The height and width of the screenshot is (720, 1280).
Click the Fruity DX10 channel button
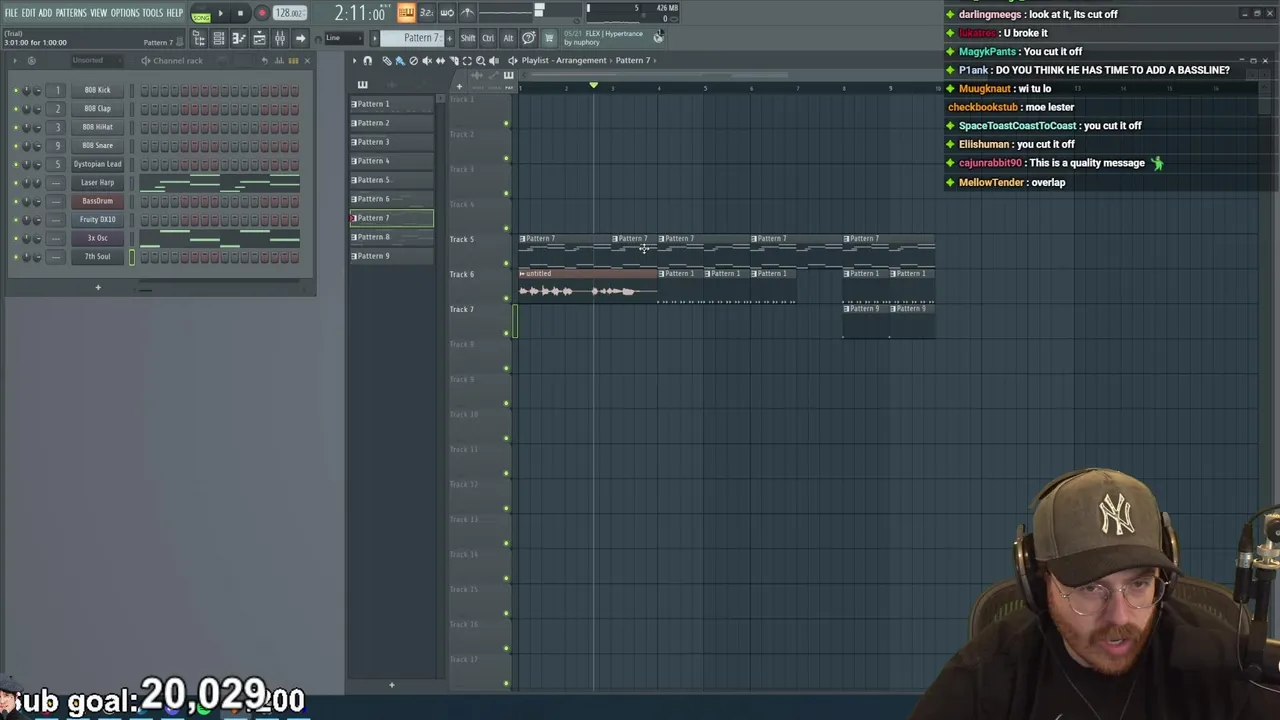coord(97,219)
